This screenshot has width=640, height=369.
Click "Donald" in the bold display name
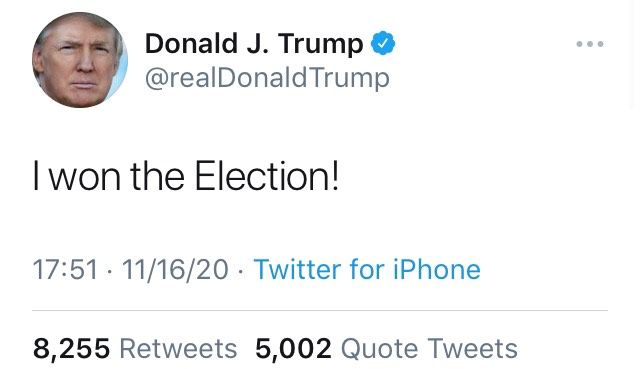pos(191,43)
